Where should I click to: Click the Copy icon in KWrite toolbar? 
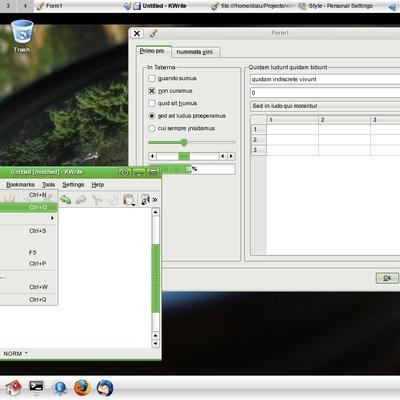coord(113,199)
